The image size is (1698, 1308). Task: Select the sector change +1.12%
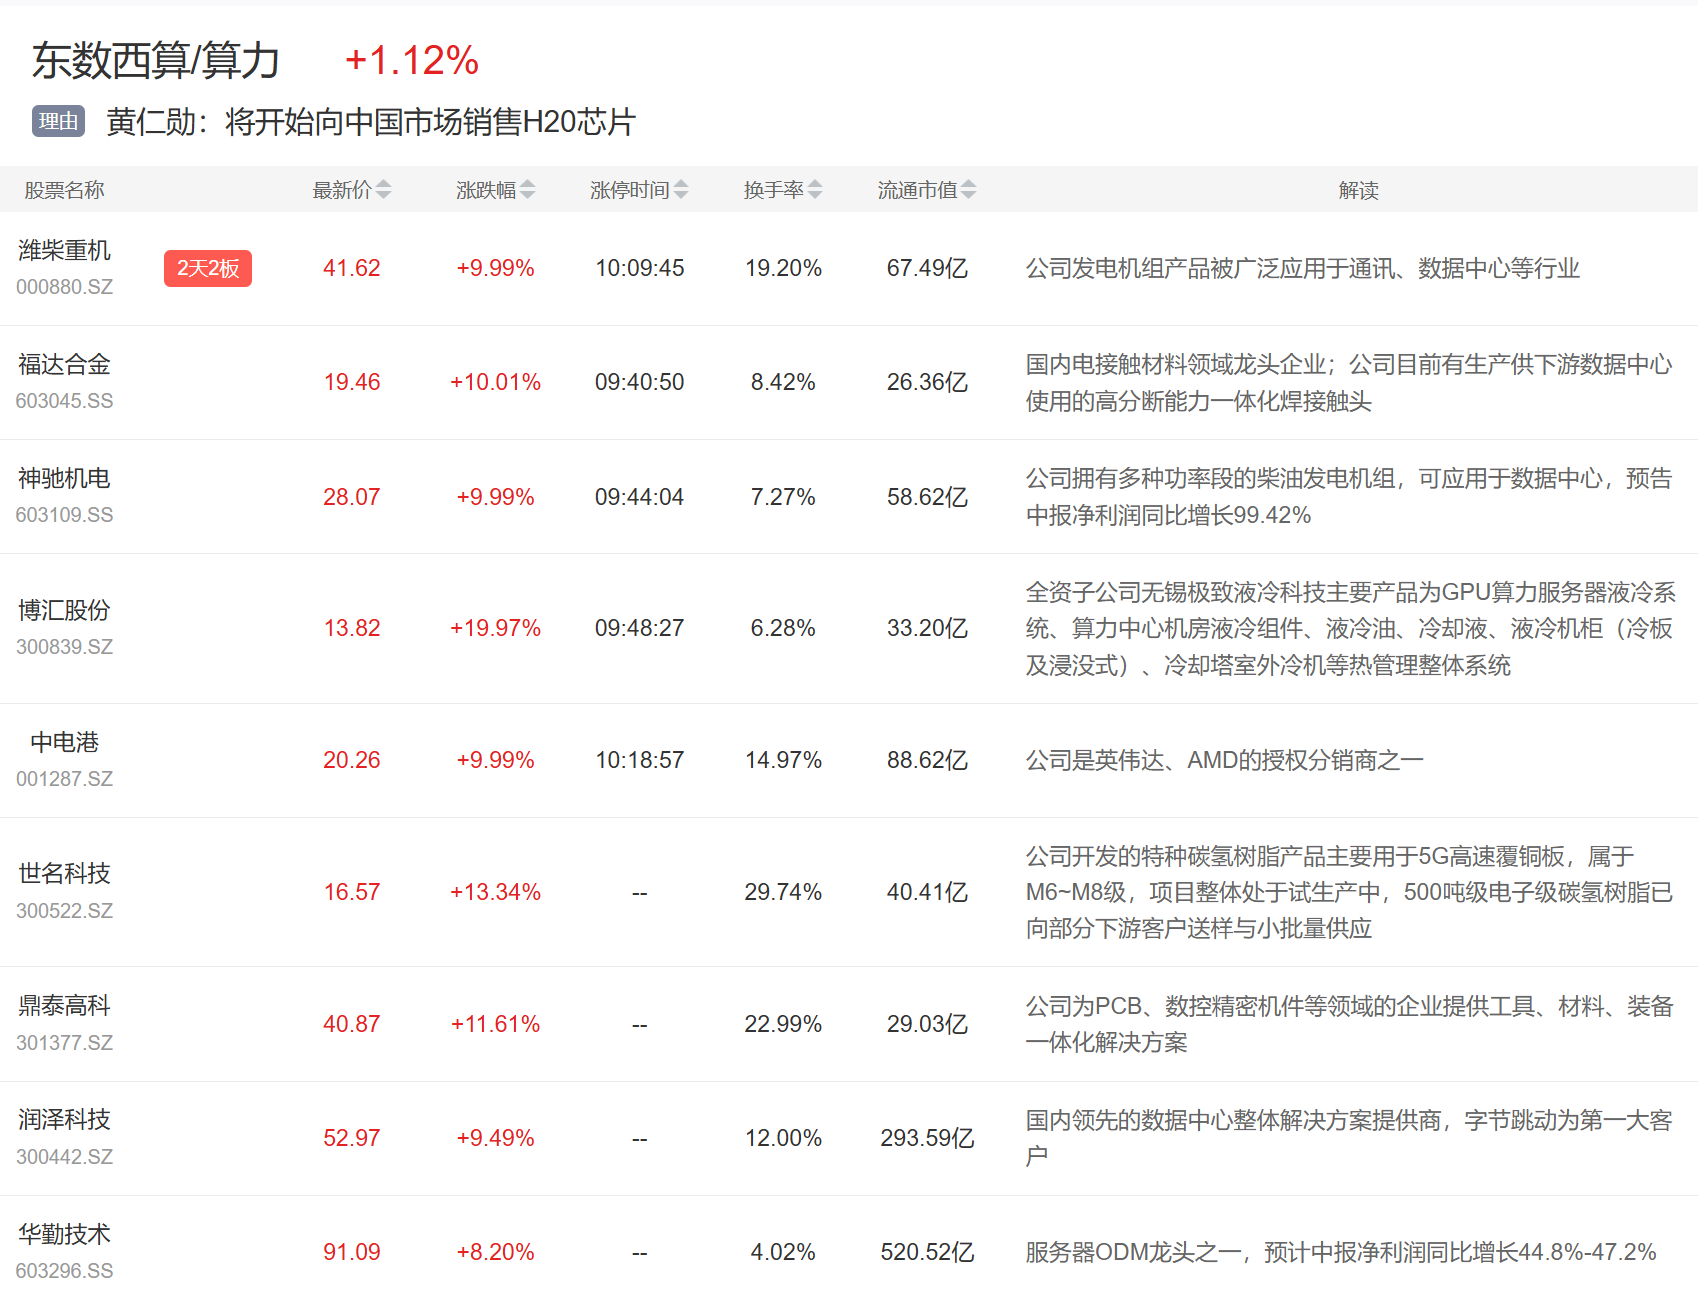412,60
